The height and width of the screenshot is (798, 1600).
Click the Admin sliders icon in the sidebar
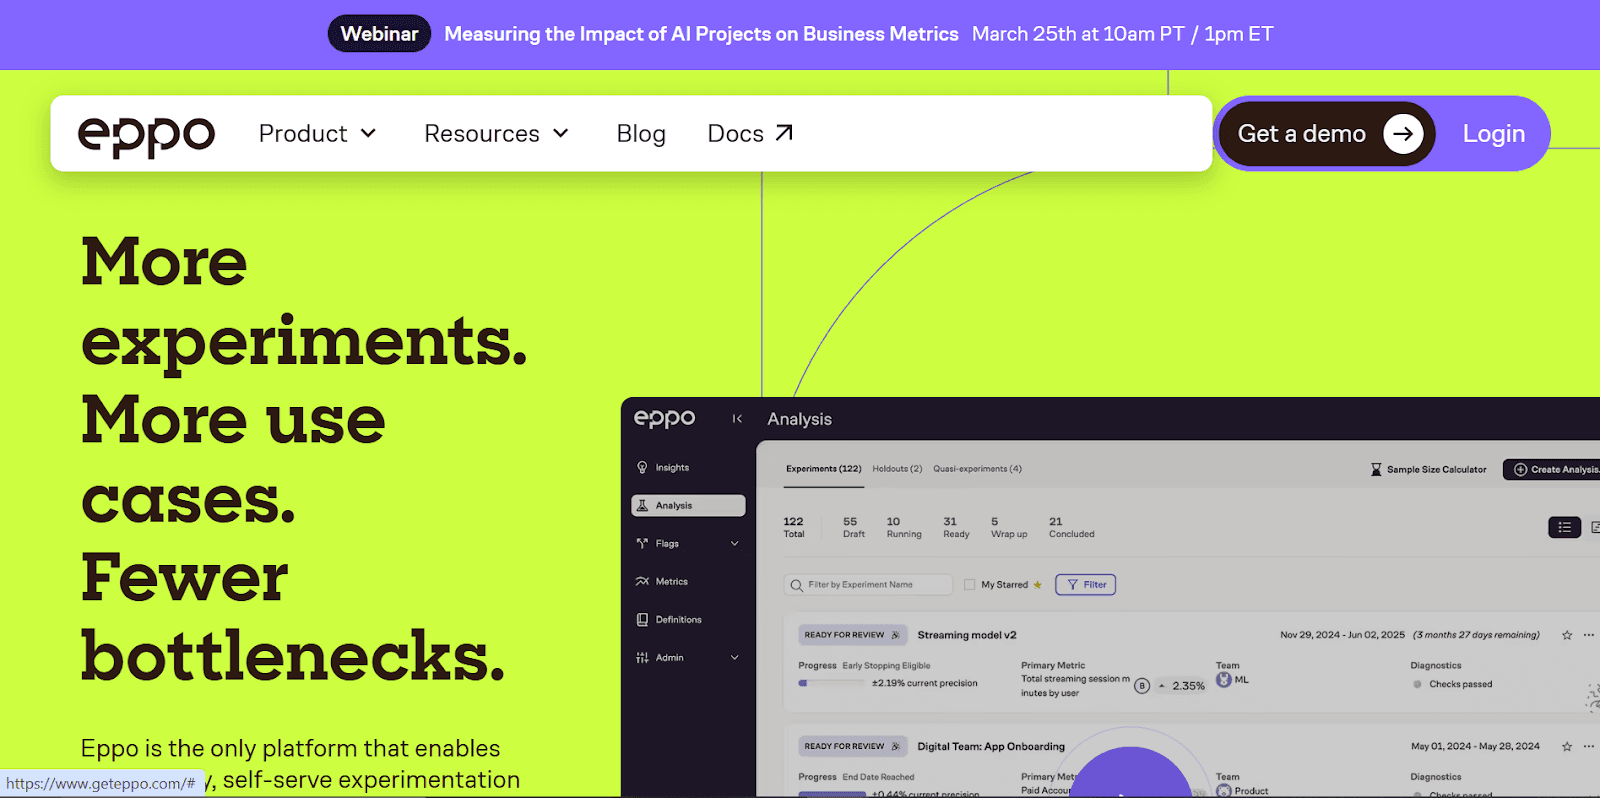point(642,657)
